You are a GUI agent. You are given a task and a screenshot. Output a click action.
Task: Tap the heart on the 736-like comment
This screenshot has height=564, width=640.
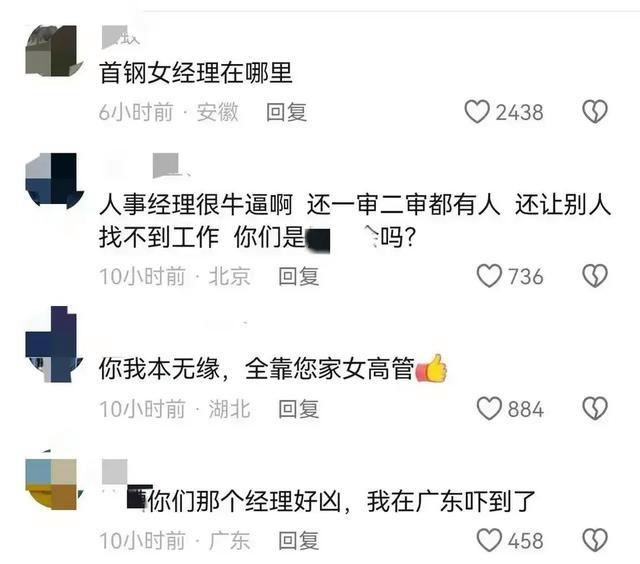(x=489, y=276)
